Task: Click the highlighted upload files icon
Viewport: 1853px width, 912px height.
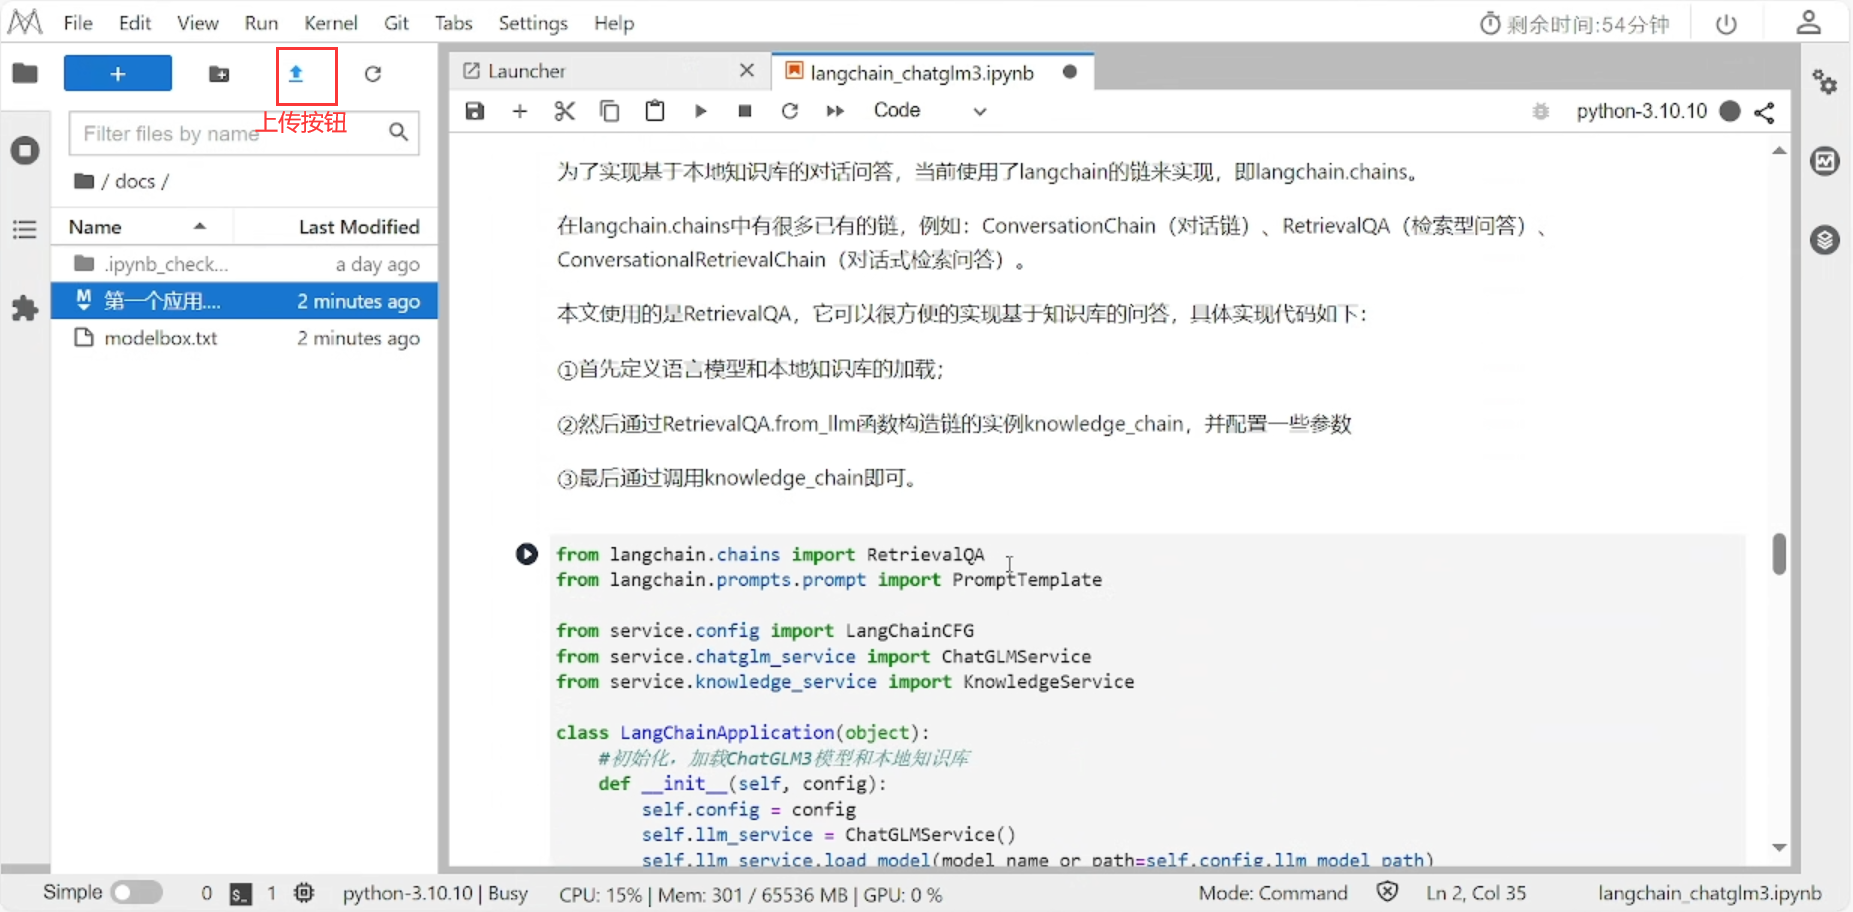Action: coord(296,73)
